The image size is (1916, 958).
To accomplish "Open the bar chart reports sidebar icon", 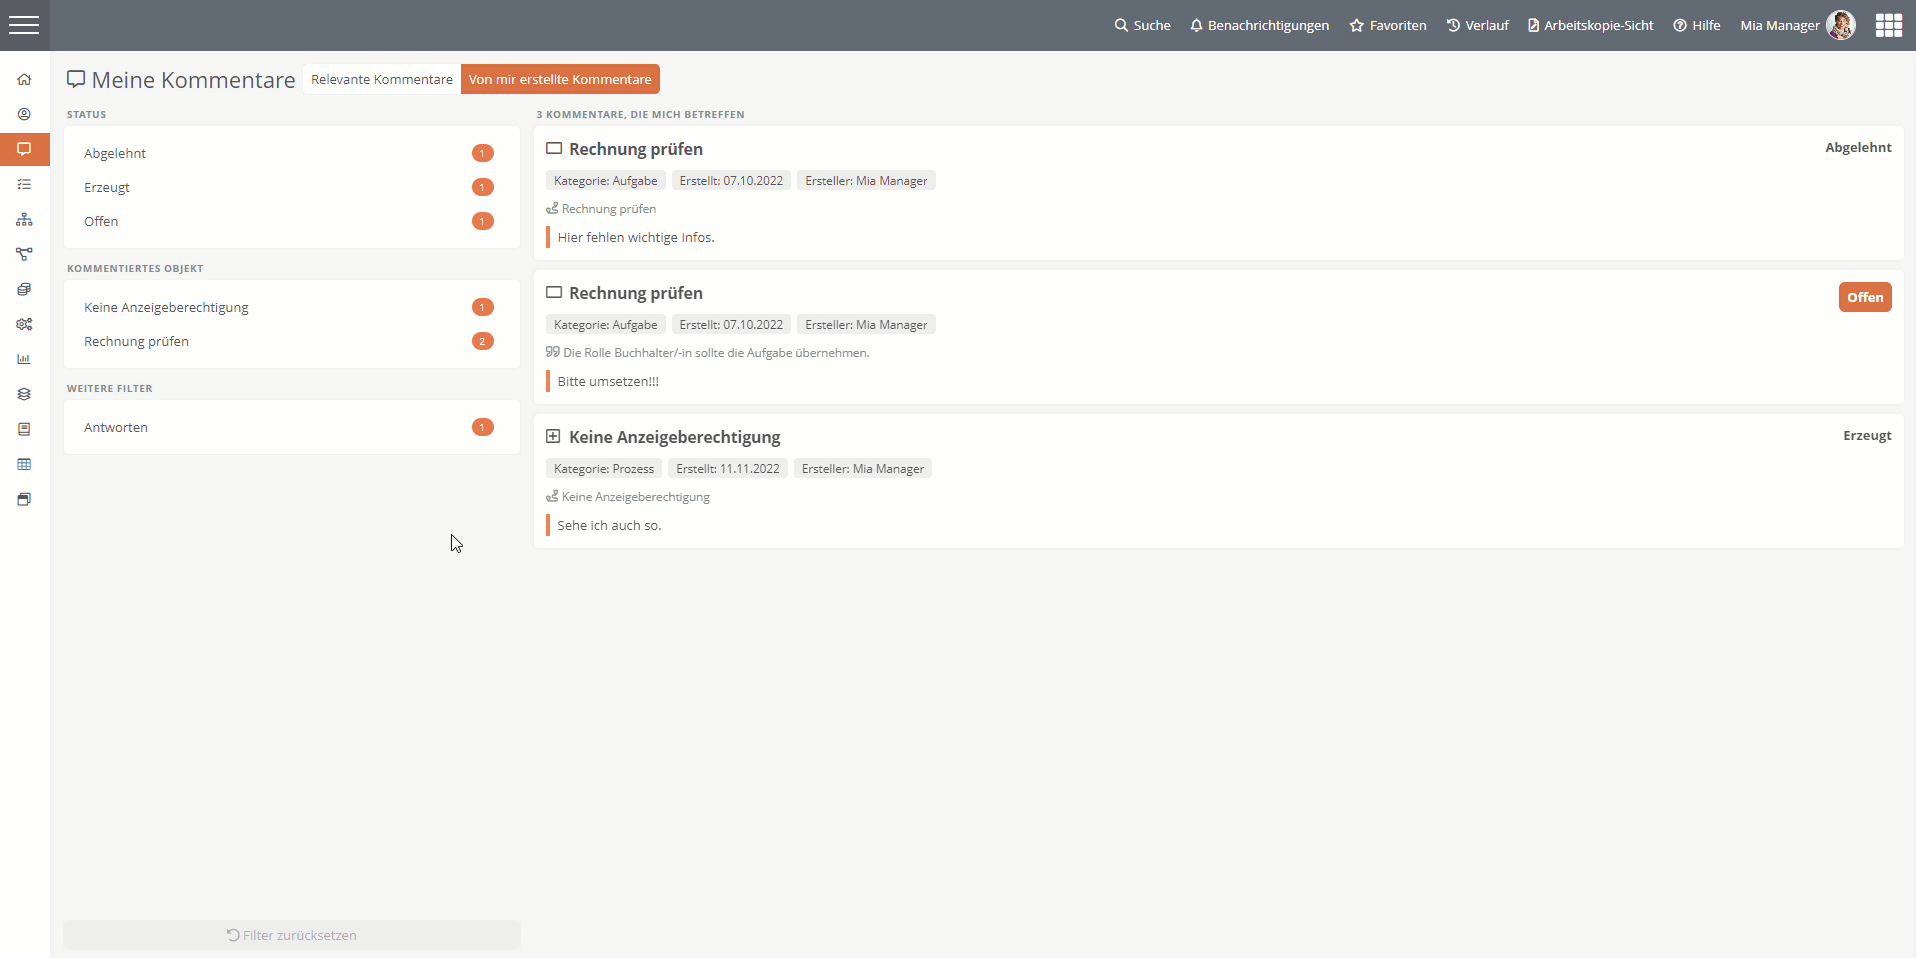I will click(x=24, y=359).
